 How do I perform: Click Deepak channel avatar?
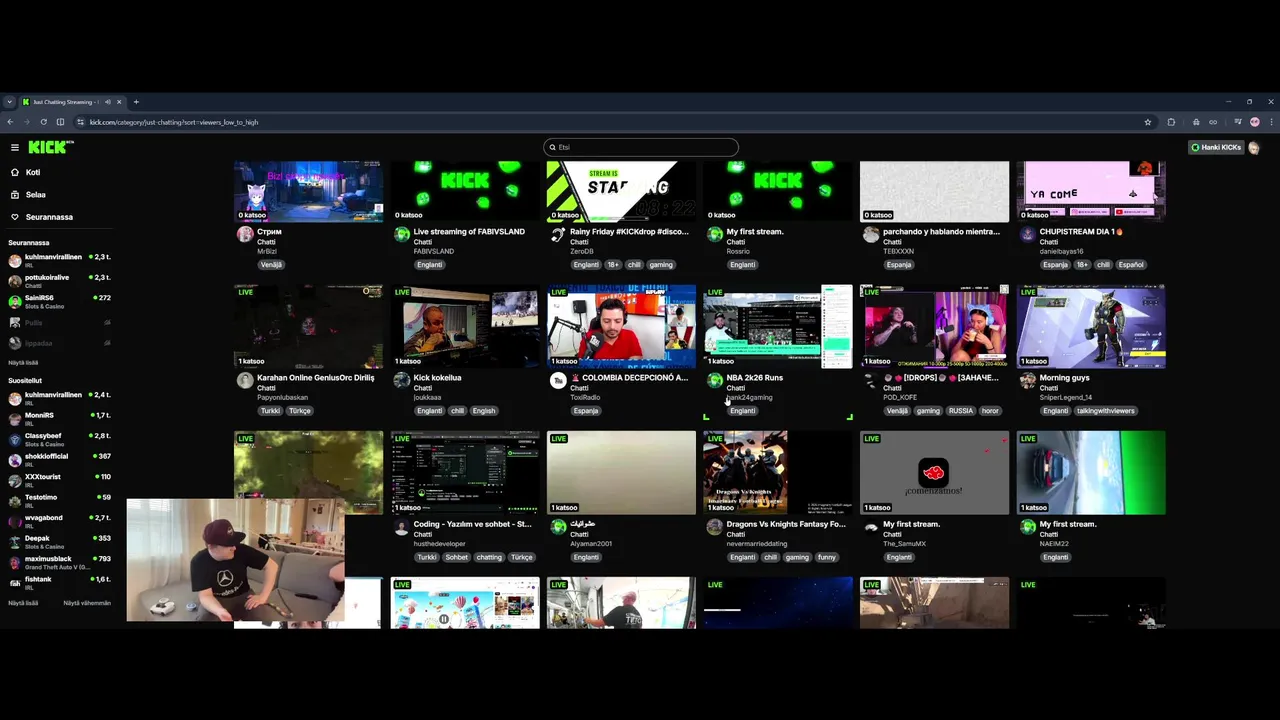tap(15, 542)
